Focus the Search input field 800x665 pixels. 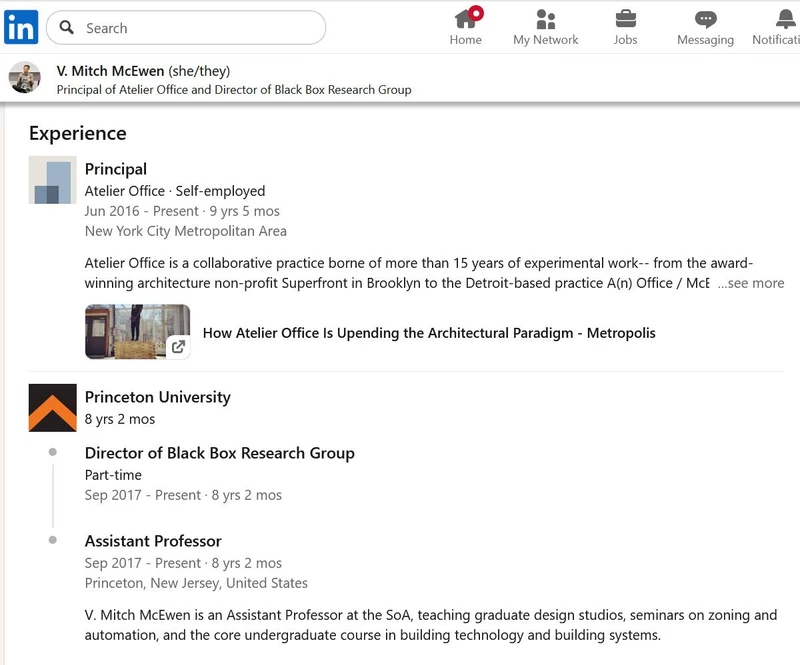point(186,28)
